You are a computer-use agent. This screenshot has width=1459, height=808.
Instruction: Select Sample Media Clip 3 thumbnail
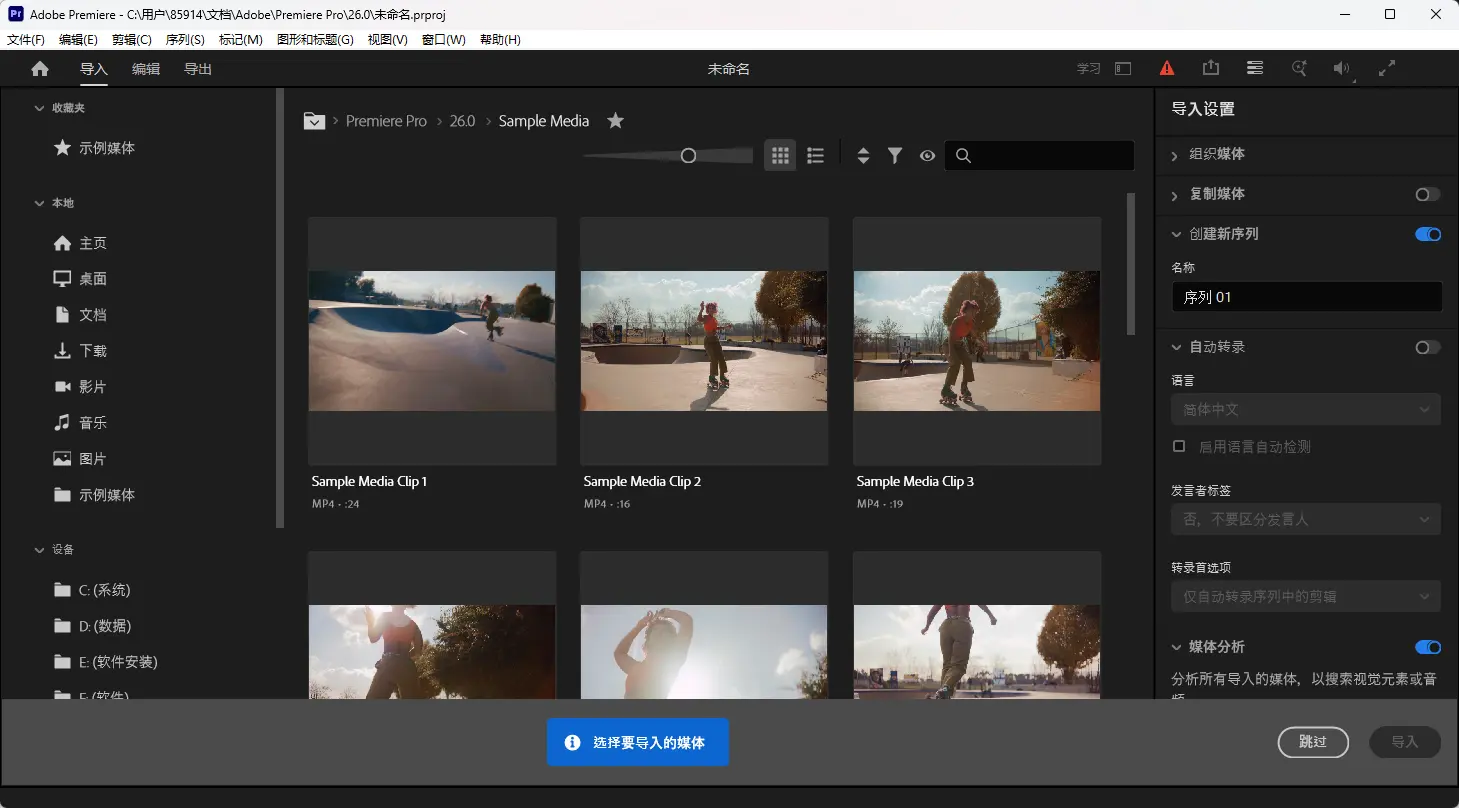point(977,341)
